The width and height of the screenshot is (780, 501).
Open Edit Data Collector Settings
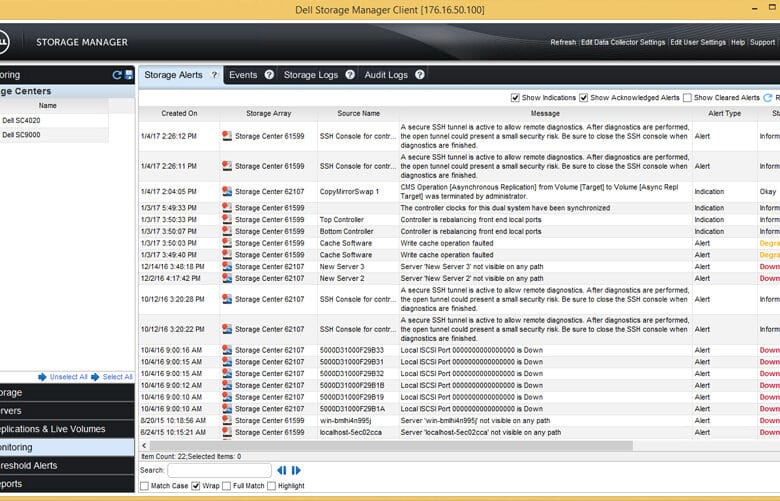pyautogui.click(x=623, y=42)
